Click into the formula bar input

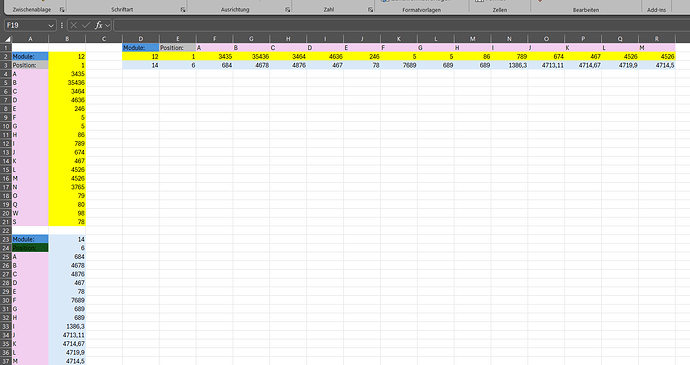[x=400, y=26]
